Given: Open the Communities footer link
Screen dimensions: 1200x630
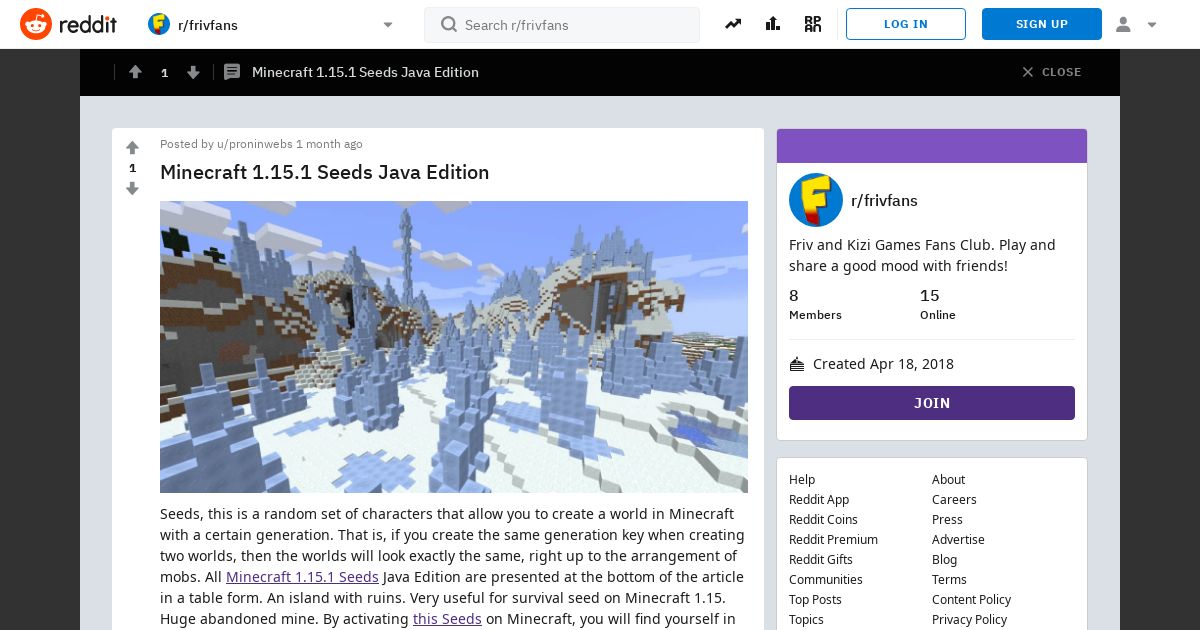Looking at the screenshot, I should 826,579.
